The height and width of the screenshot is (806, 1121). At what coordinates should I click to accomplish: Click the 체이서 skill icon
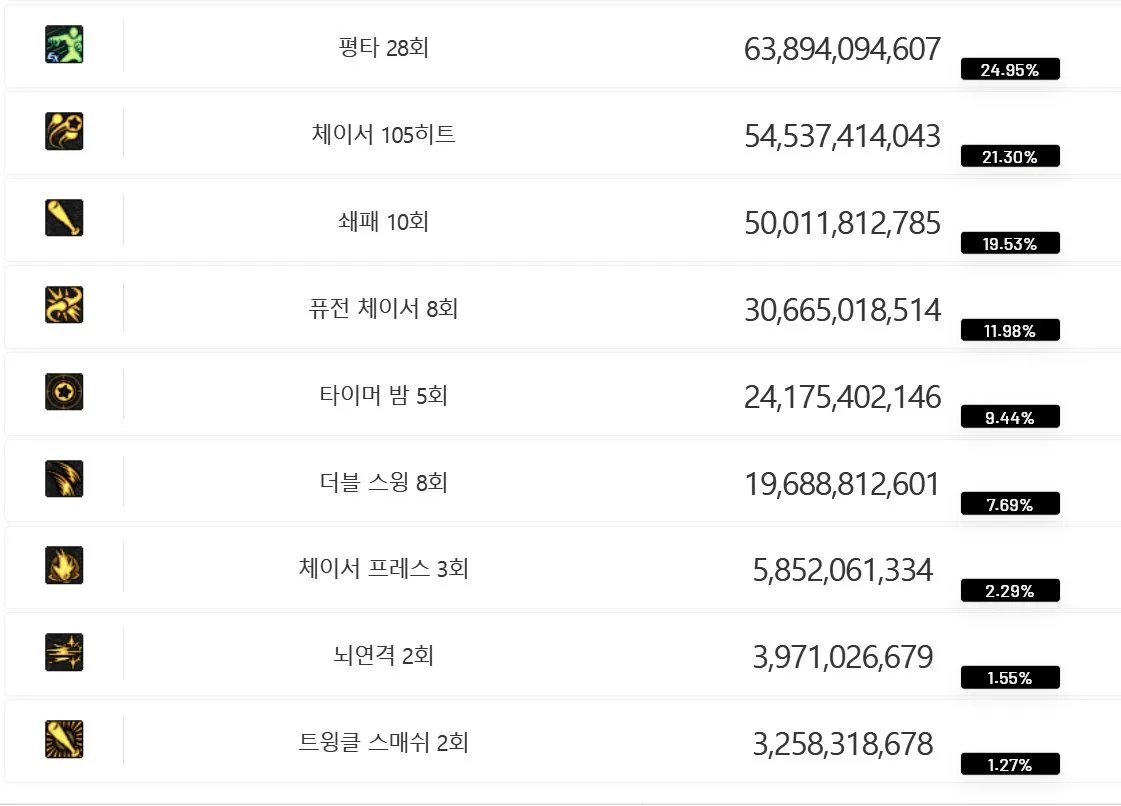click(x=64, y=132)
